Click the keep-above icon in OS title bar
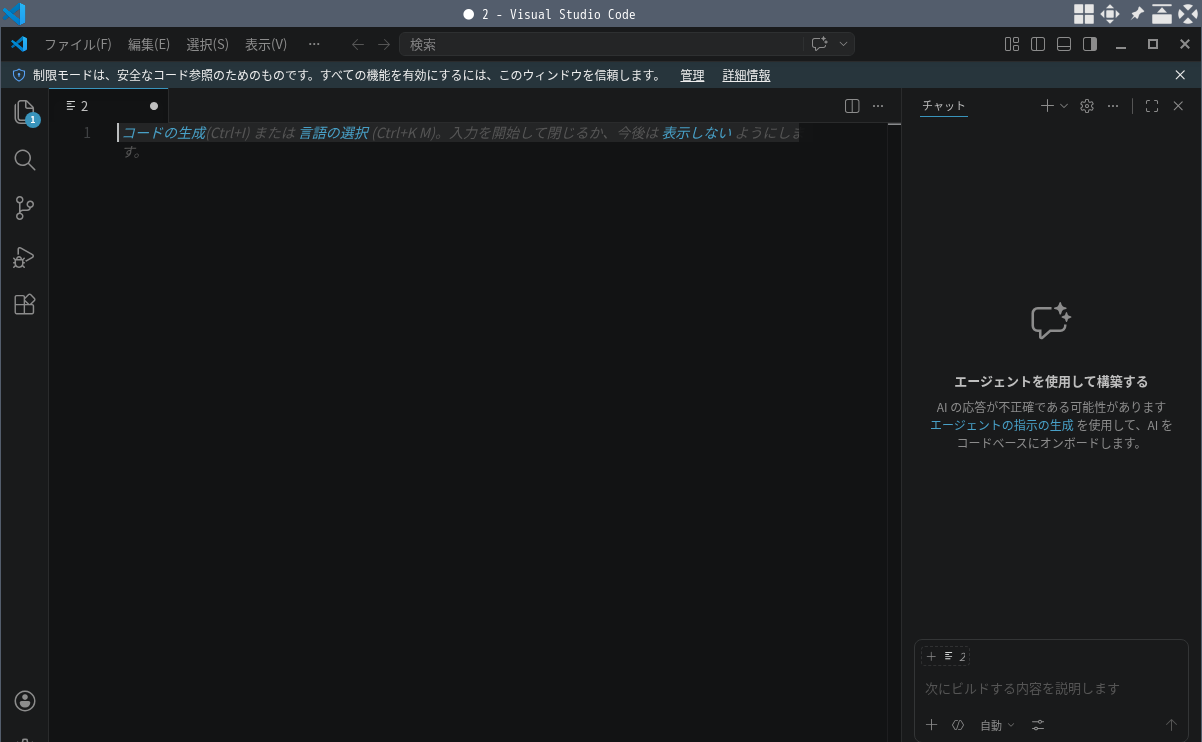The width and height of the screenshot is (1202, 742). click(1162, 14)
